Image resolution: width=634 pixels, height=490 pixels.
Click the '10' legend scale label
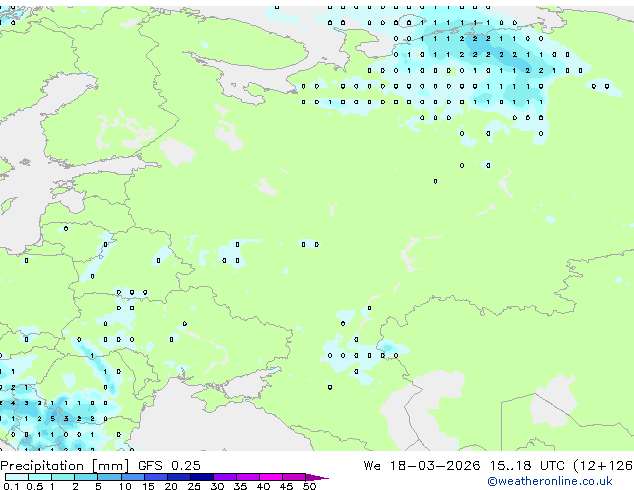[125, 486]
